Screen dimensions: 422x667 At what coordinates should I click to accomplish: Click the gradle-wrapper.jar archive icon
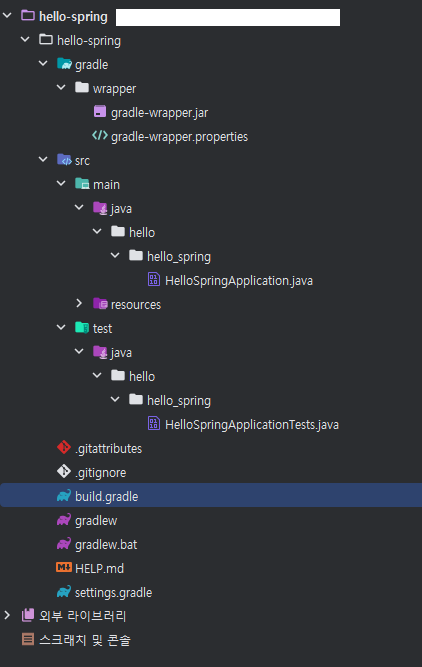(100, 112)
